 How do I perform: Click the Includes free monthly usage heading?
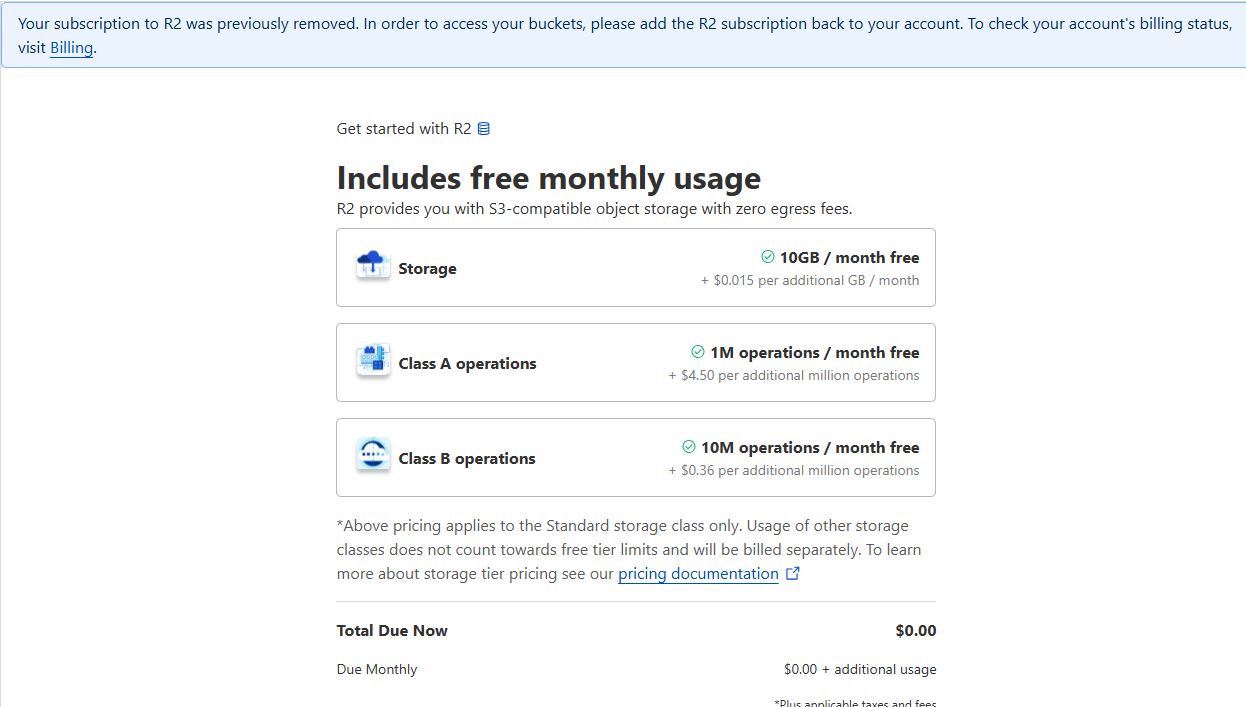click(x=549, y=178)
